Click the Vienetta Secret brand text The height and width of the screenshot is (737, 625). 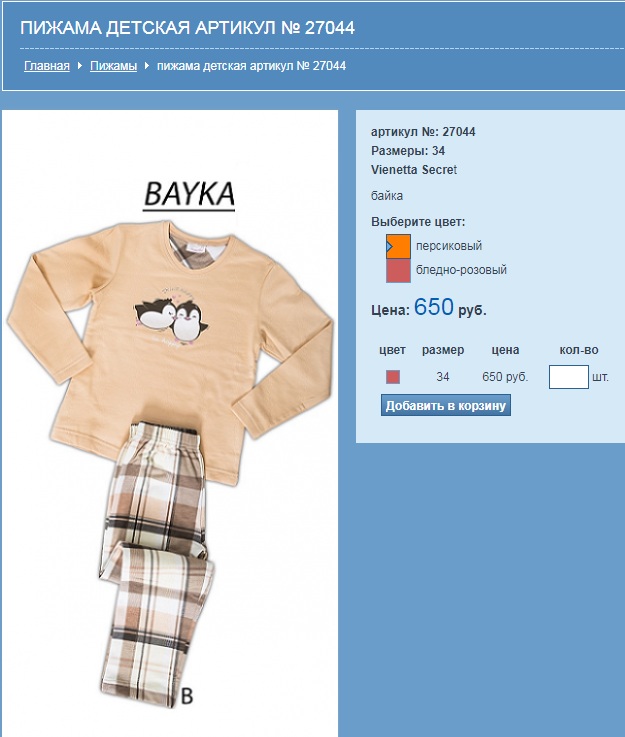[414, 170]
